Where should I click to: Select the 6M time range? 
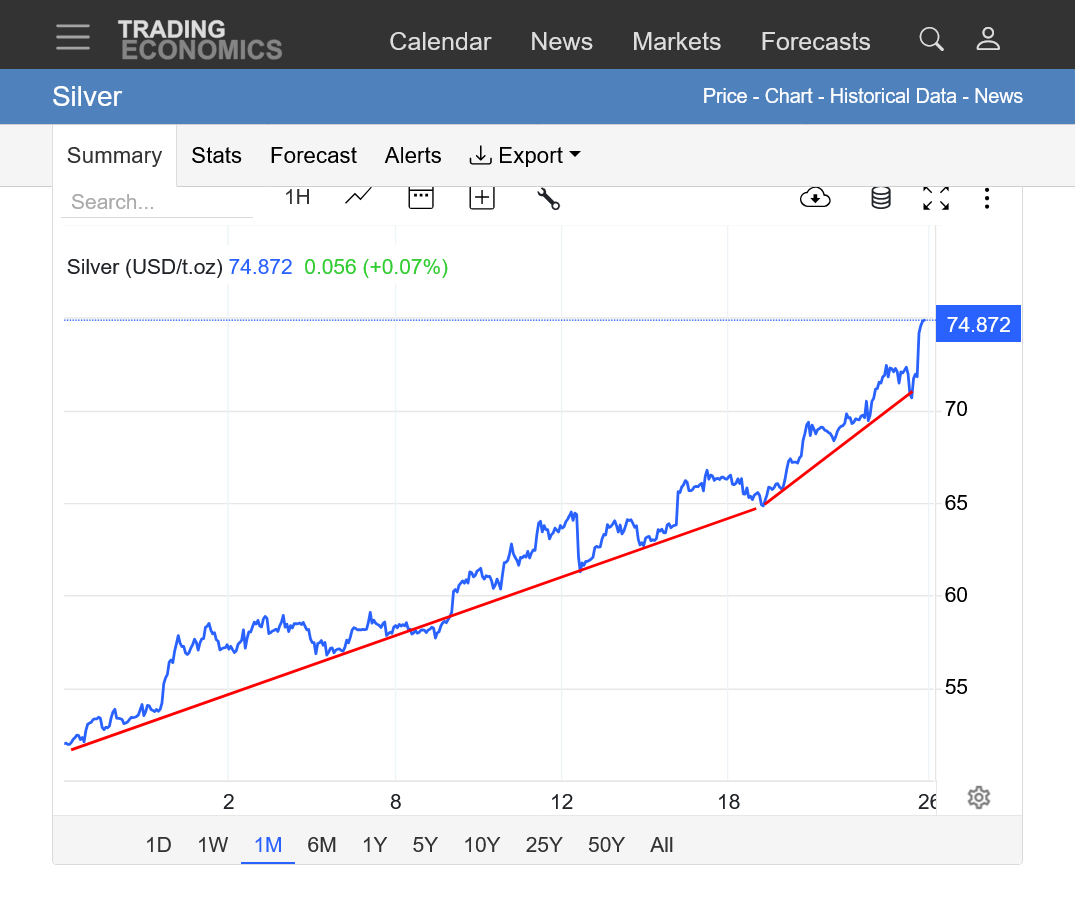(x=321, y=845)
